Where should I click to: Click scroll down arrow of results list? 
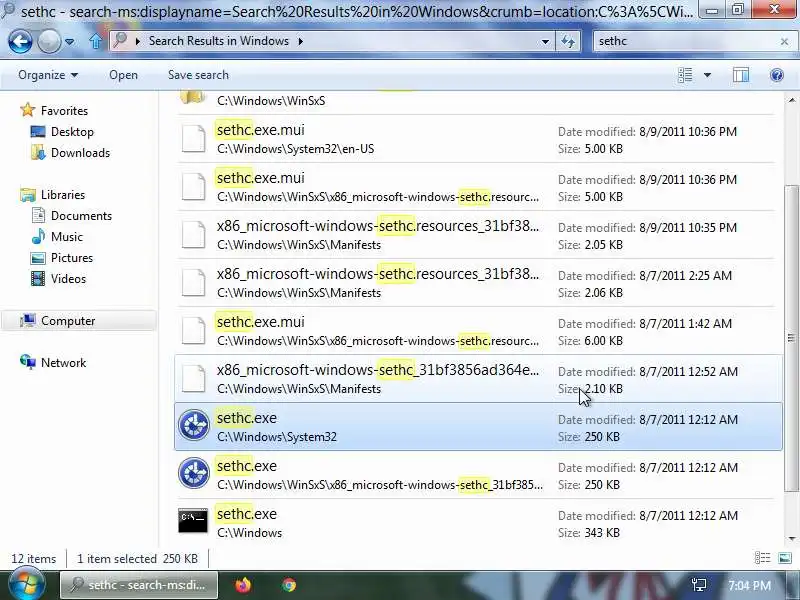coord(791,539)
